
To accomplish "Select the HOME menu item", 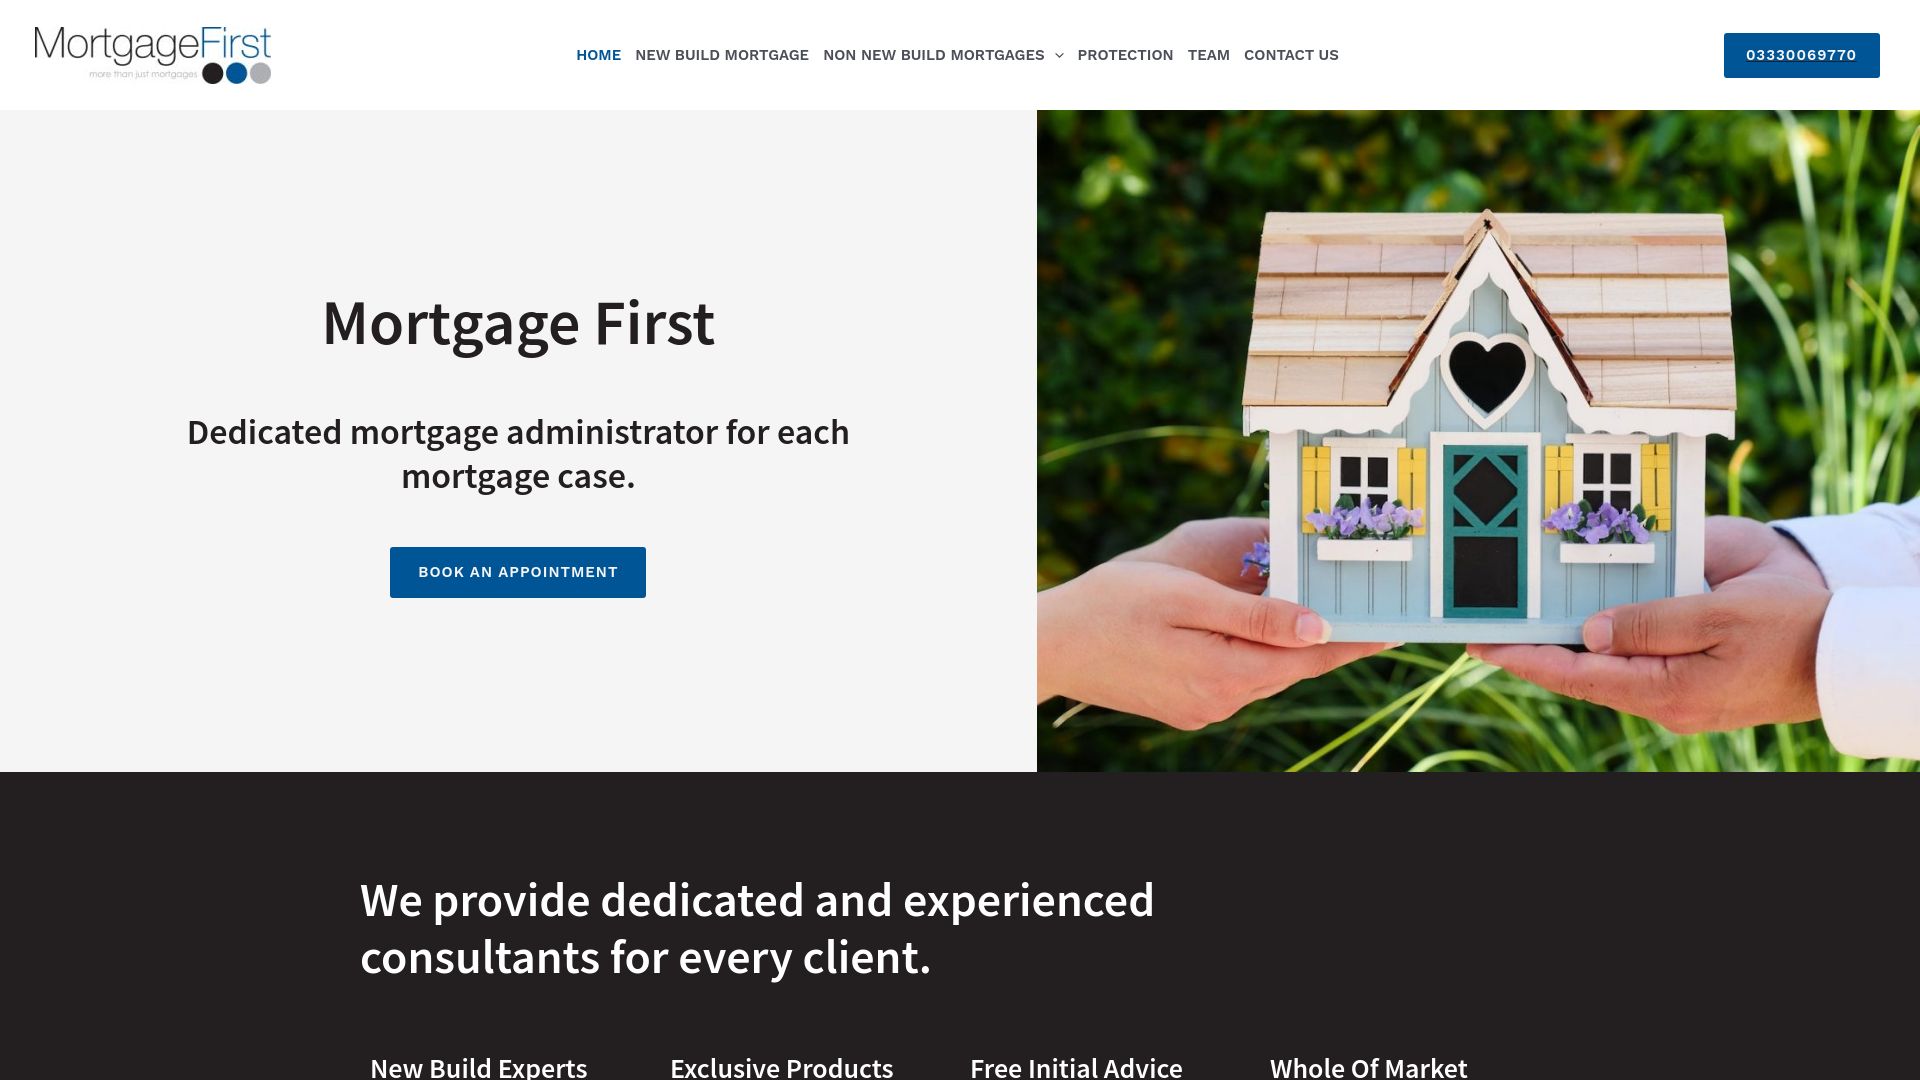I will pyautogui.click(x=599, y=54).
